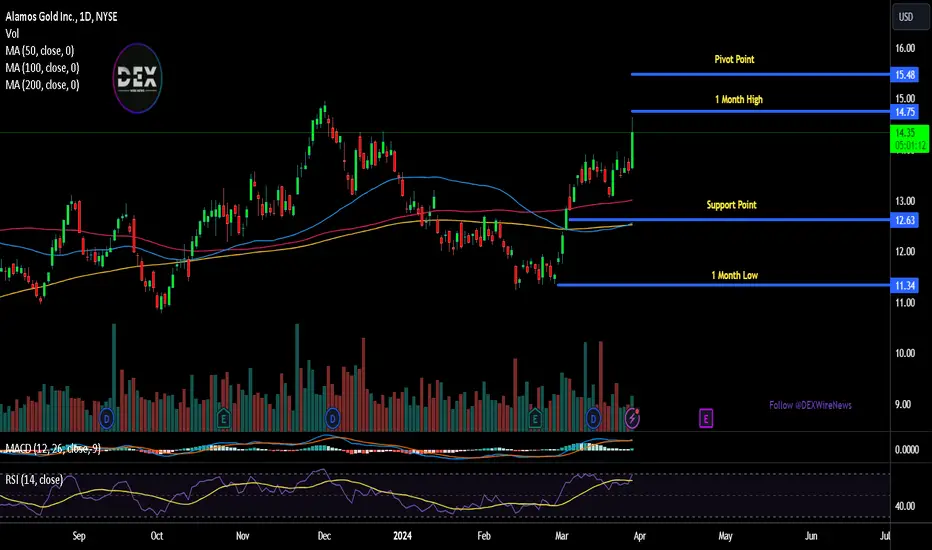
Task: Click the earnings marker in late February
Action: pos(534,419)
